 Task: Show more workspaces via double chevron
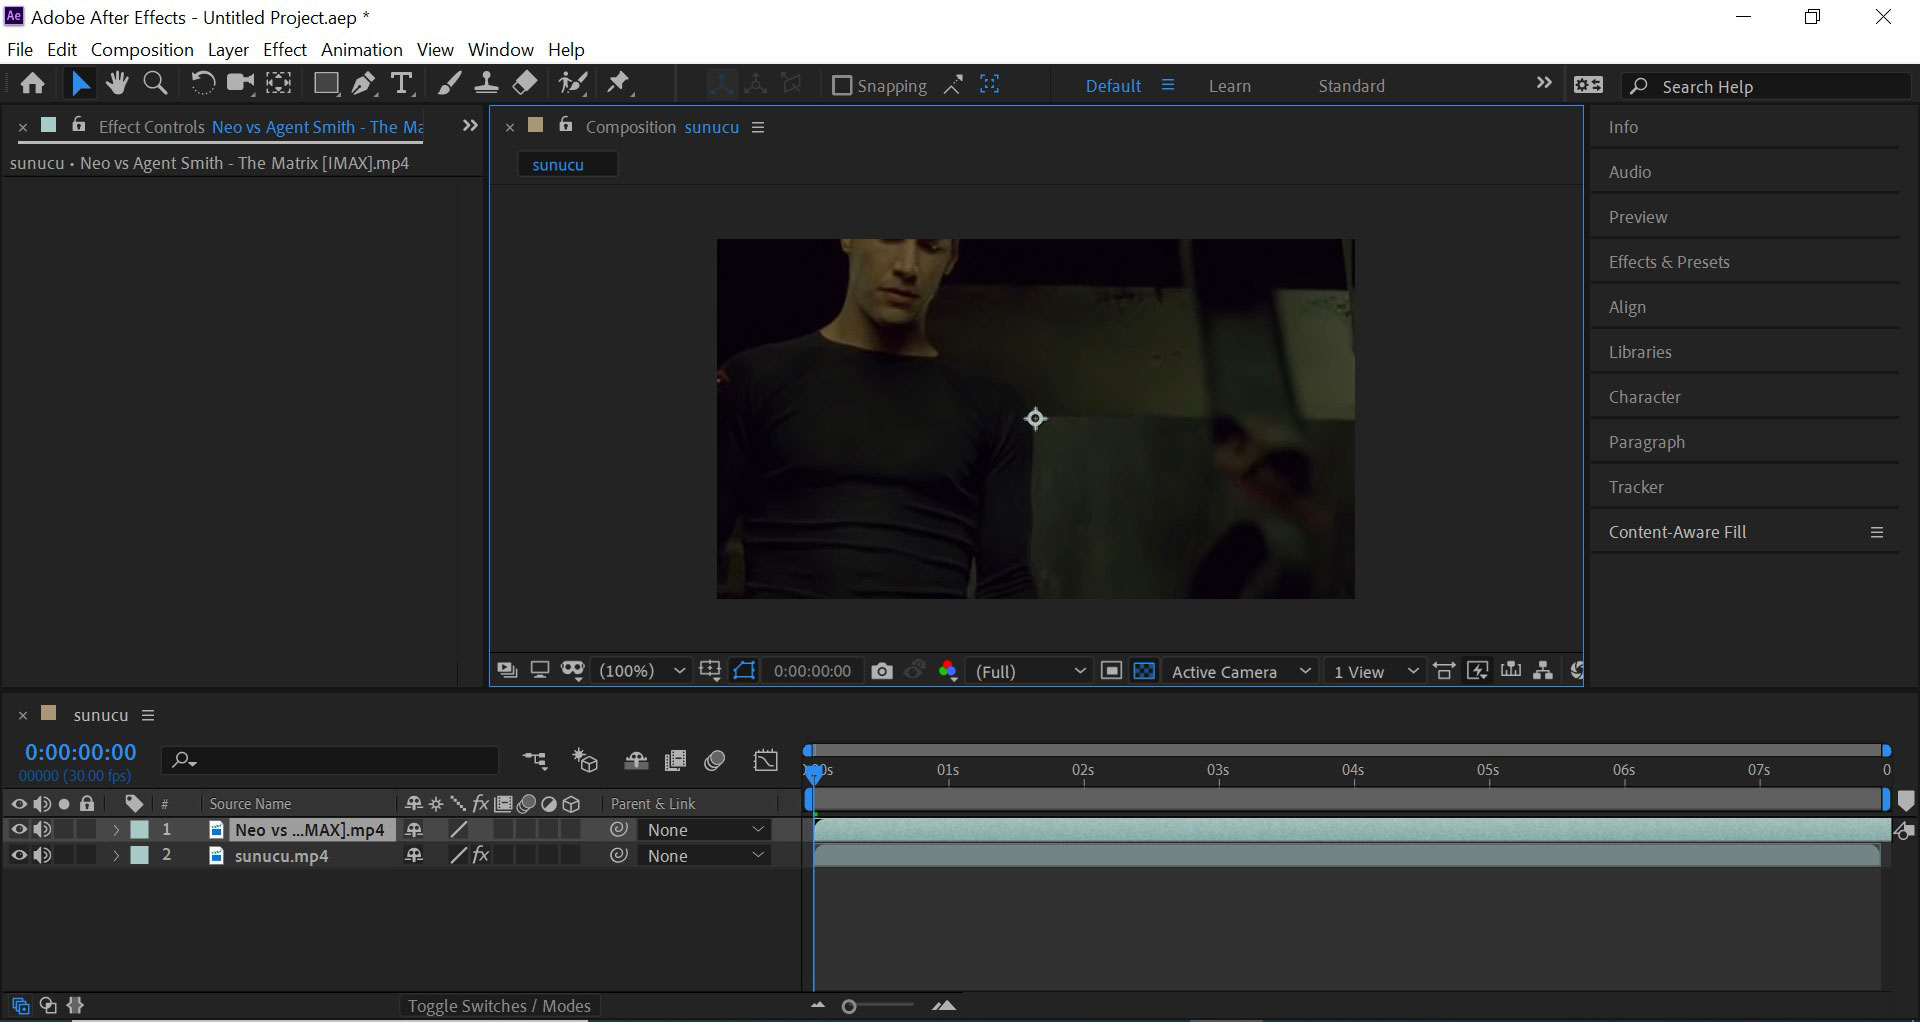pos(1544,83)
